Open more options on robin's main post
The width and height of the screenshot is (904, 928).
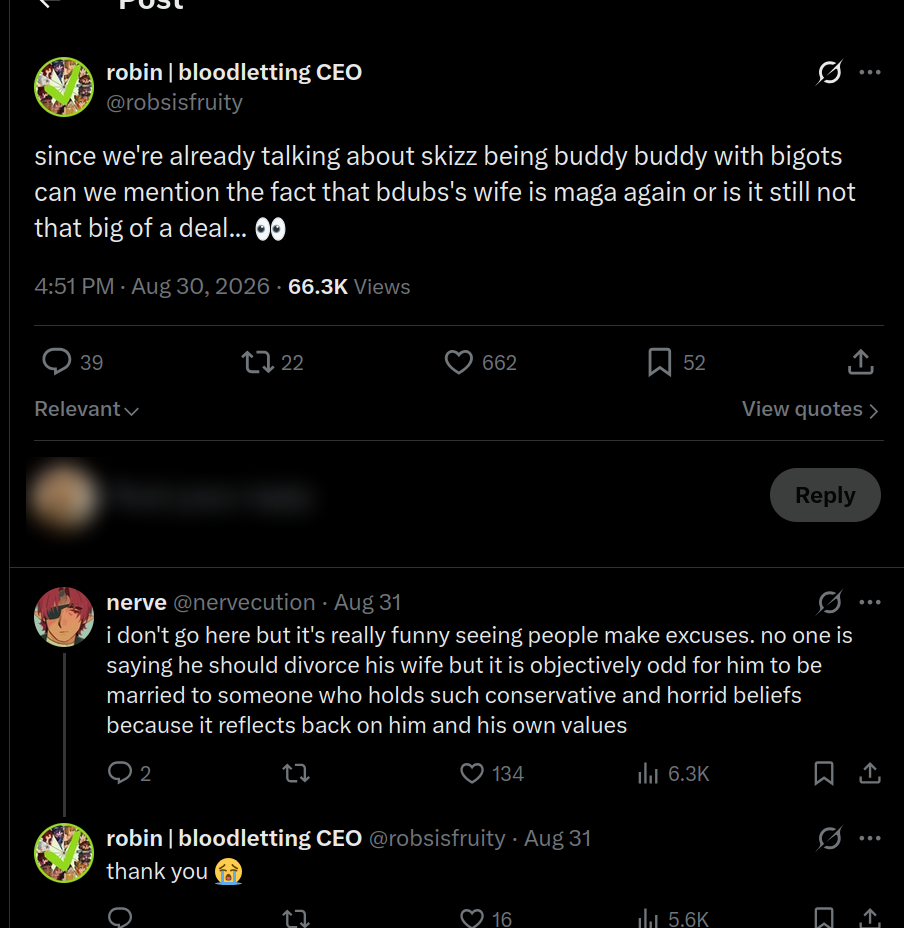869,72
